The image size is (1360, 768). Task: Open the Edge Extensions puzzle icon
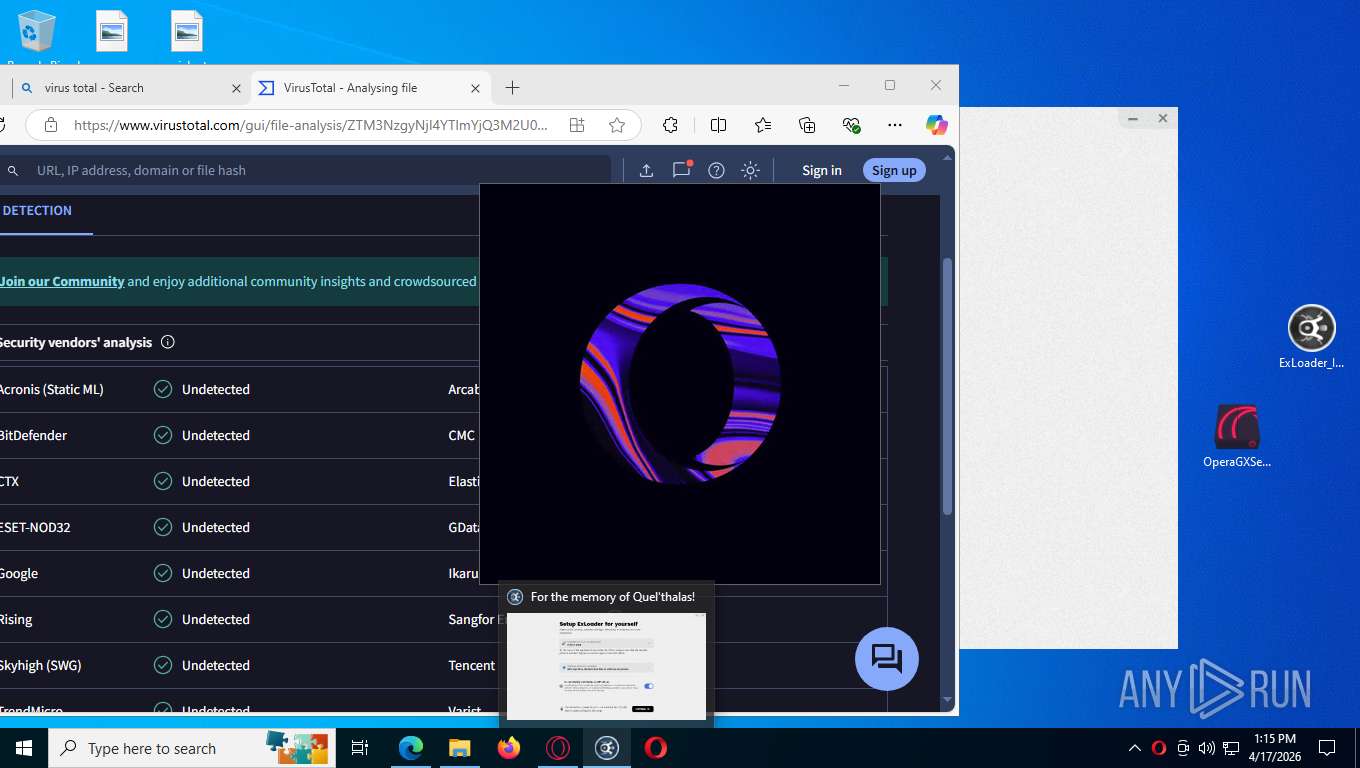coord(671,125)
